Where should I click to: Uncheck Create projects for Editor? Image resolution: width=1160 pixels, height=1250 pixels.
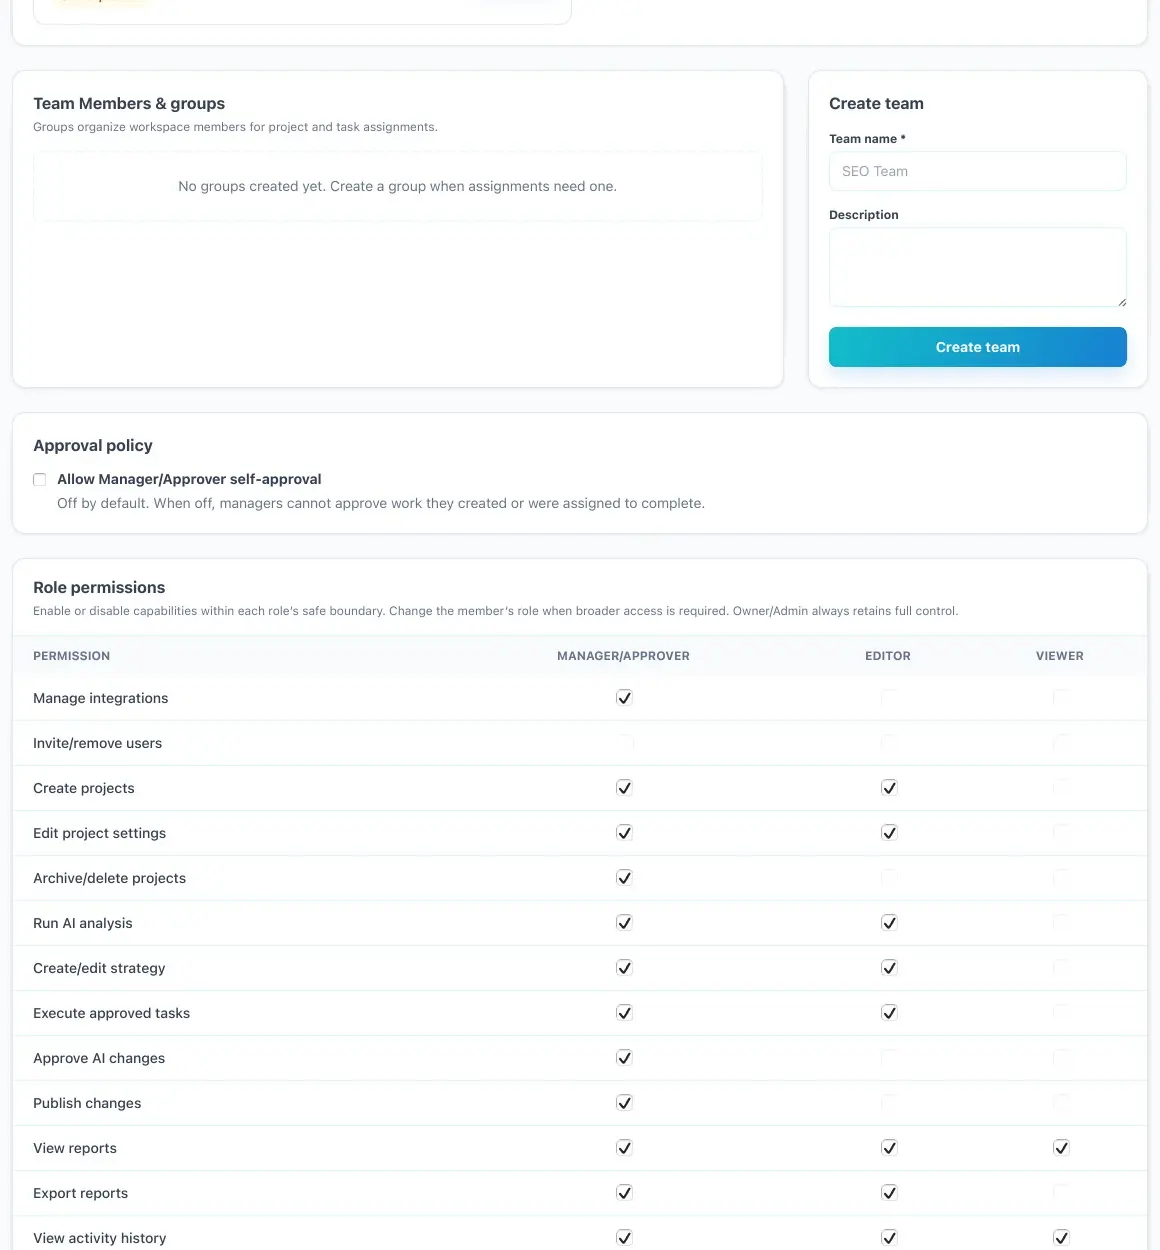(x=889, y=788)
